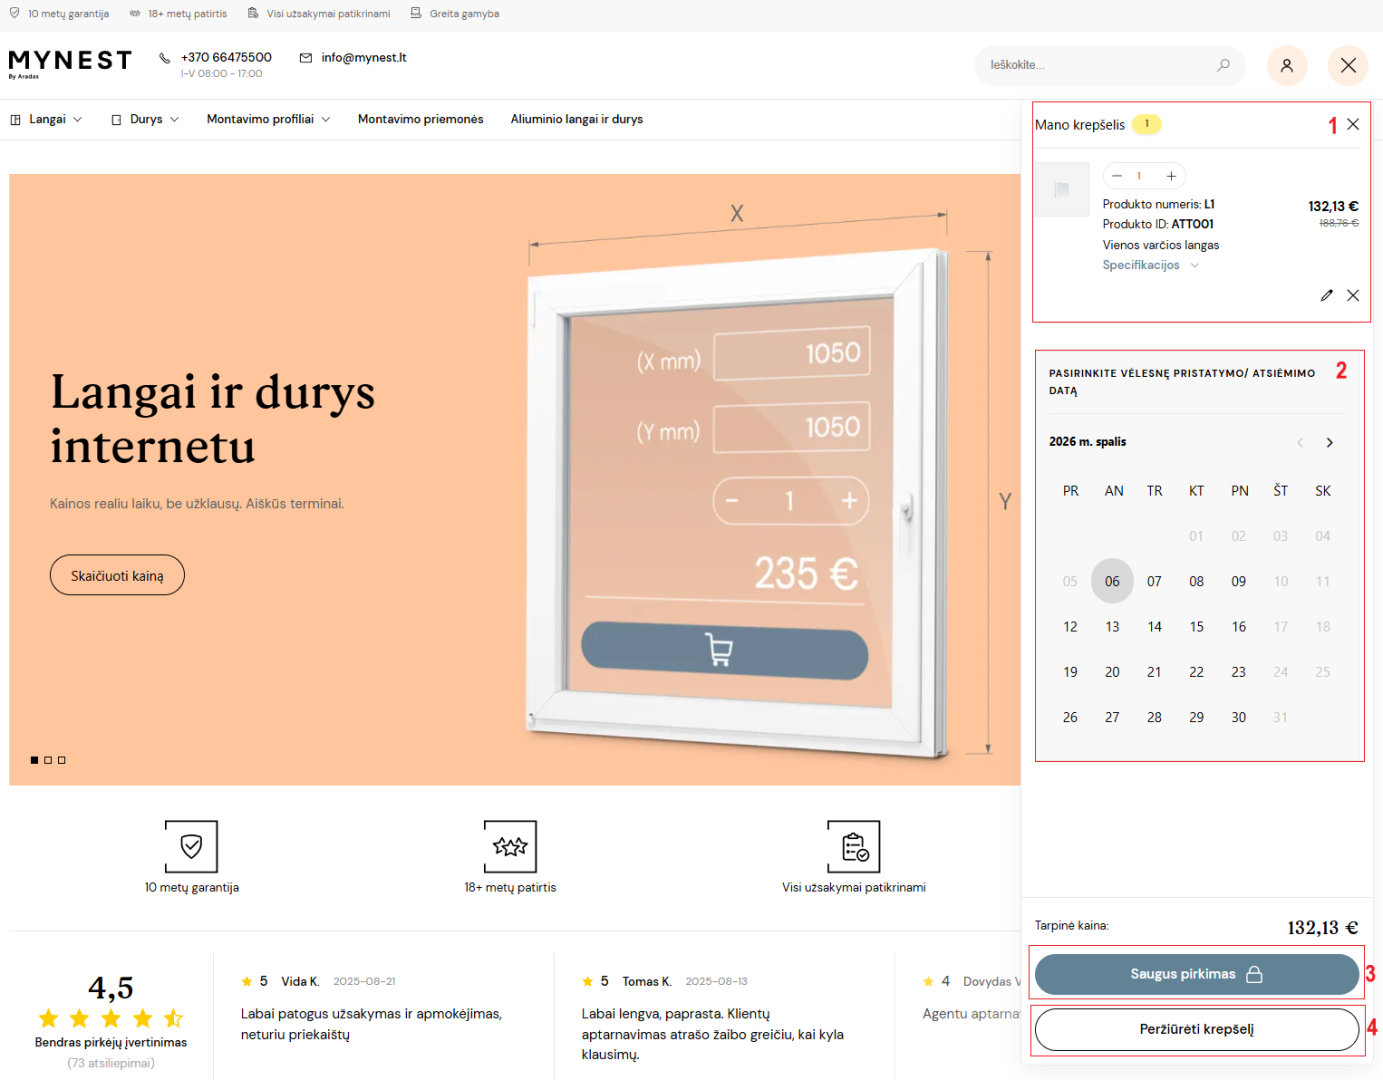The height and width of the screenshot is (1080, 1383).
Task: Click the info@mynest.lt email link
Action: click(364, 58)
